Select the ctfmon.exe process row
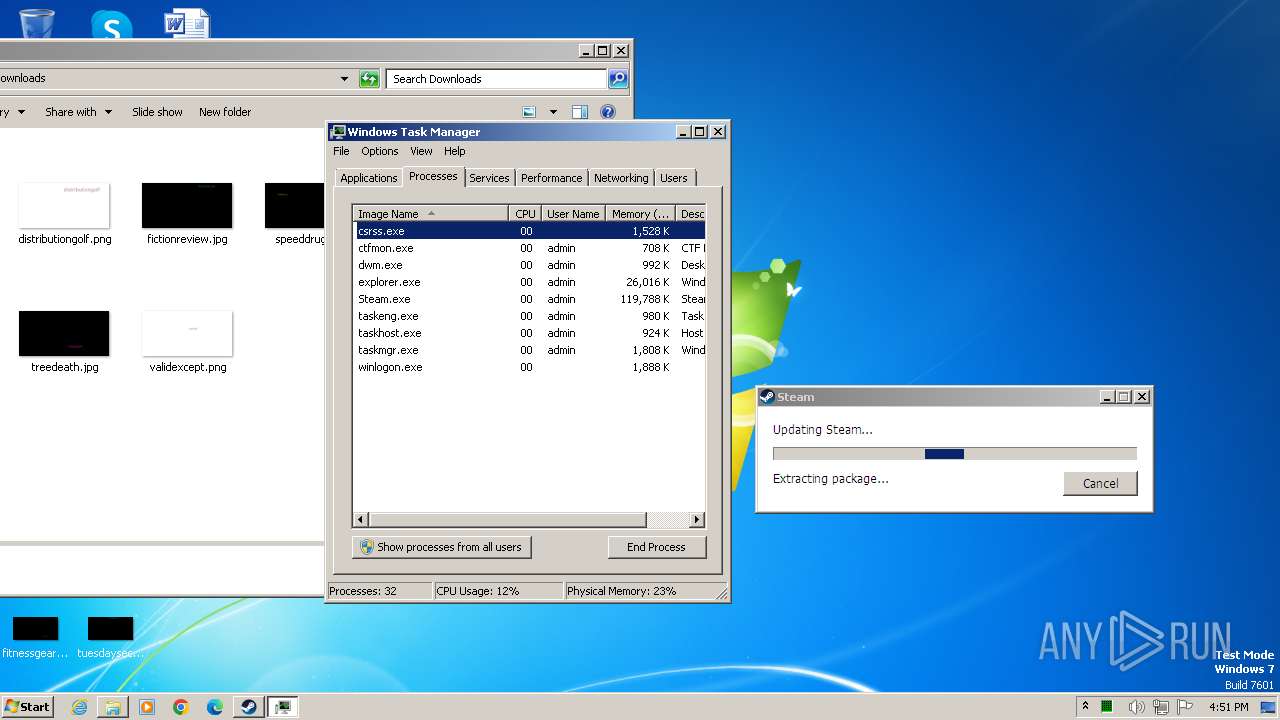The width and height of the screenshot is (1280, 720). coord(529,248)
